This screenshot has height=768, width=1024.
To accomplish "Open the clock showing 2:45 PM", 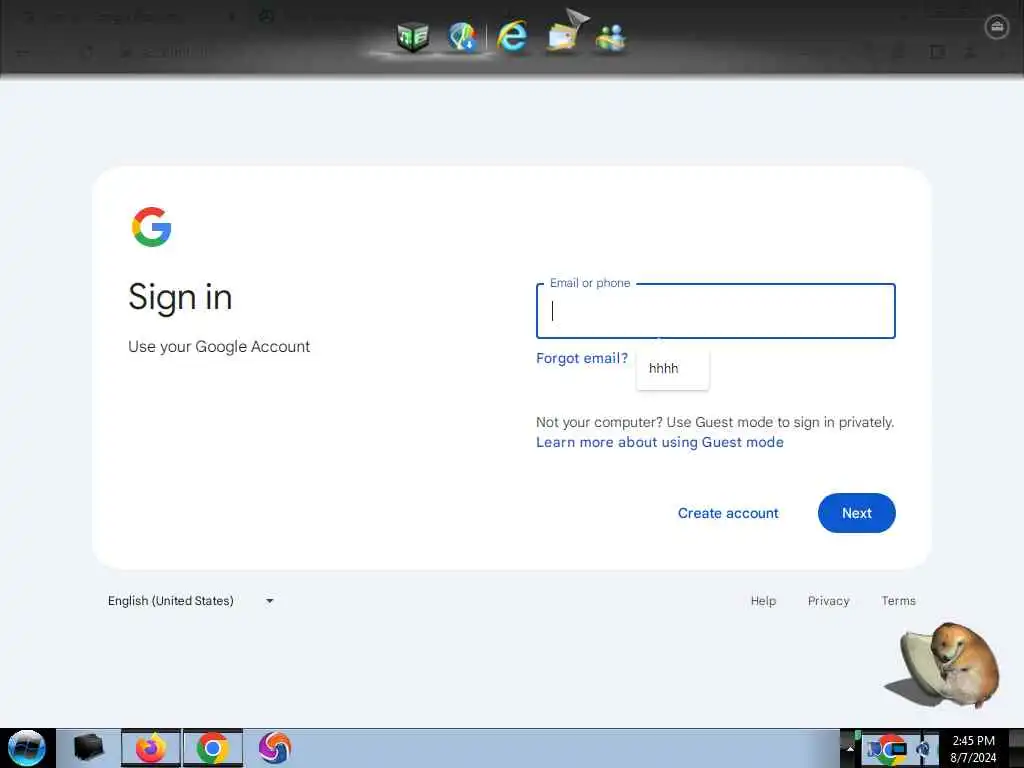I will click(x=973, y=748).
